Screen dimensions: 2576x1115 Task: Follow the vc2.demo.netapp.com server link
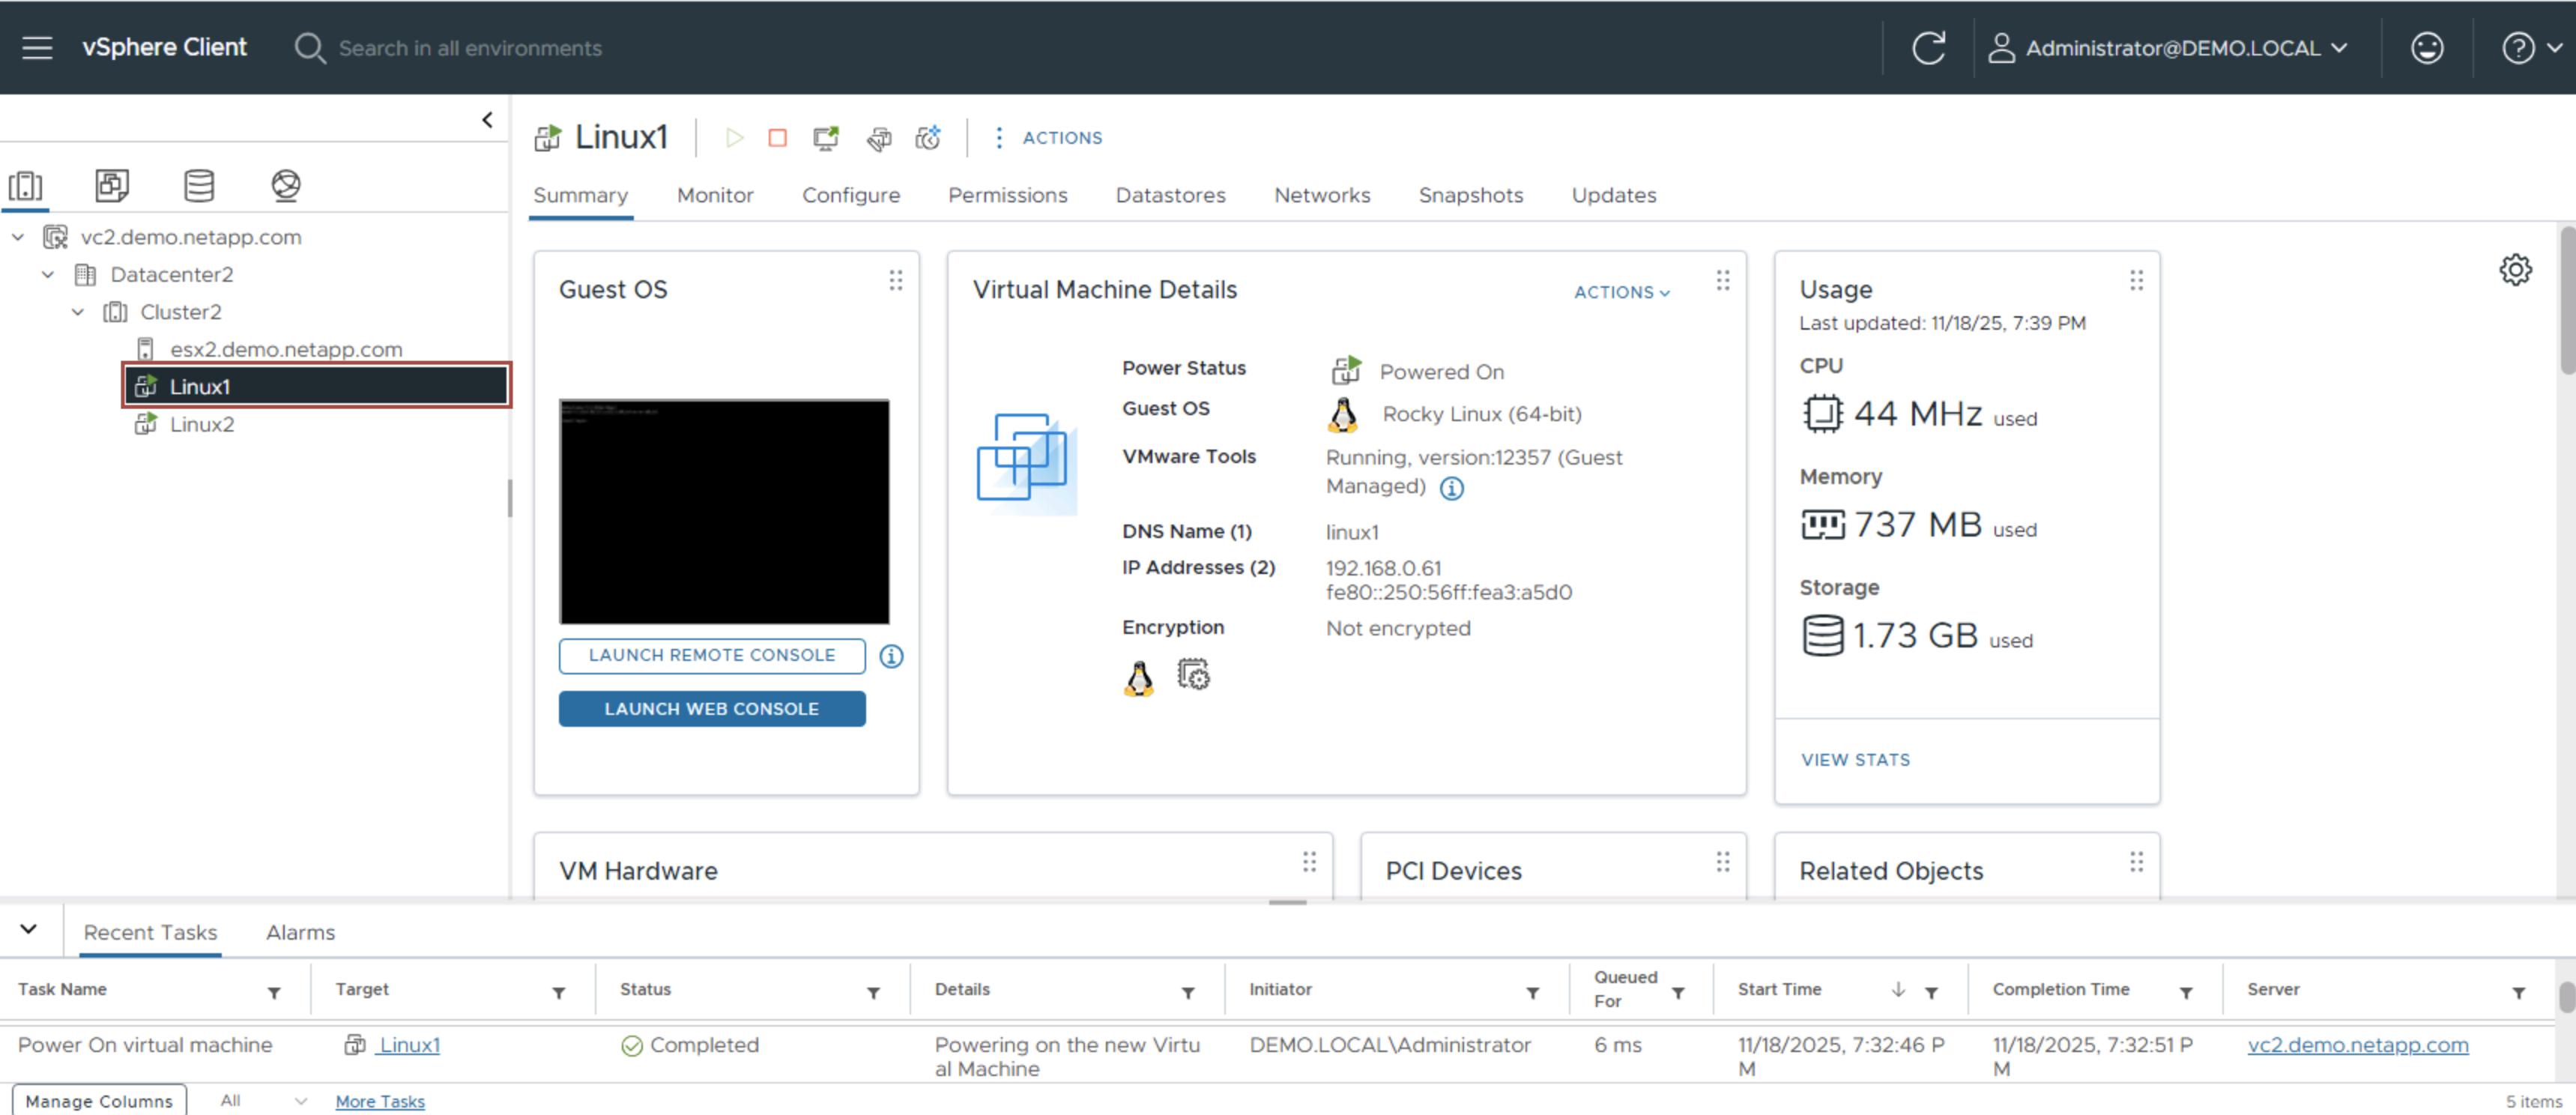click(2358, 1045)
